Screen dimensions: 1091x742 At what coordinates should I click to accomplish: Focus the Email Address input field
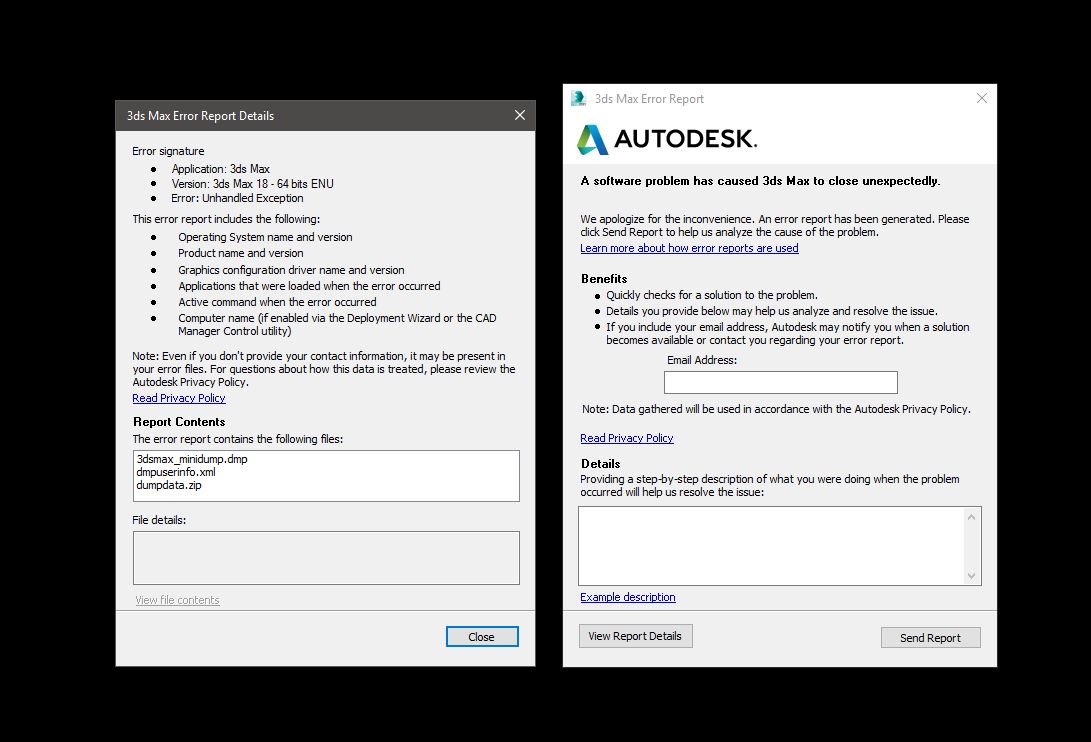(780, 382)
